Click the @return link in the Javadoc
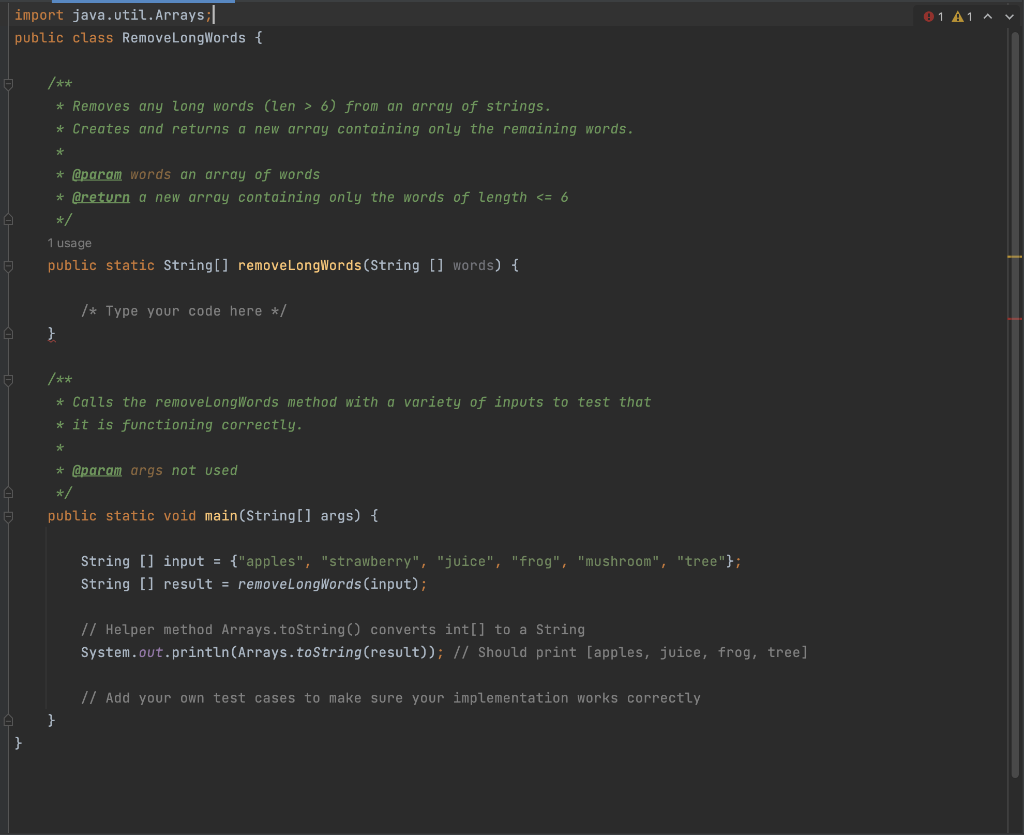The height and width of the screenshot is (835, 1024). 101,197
